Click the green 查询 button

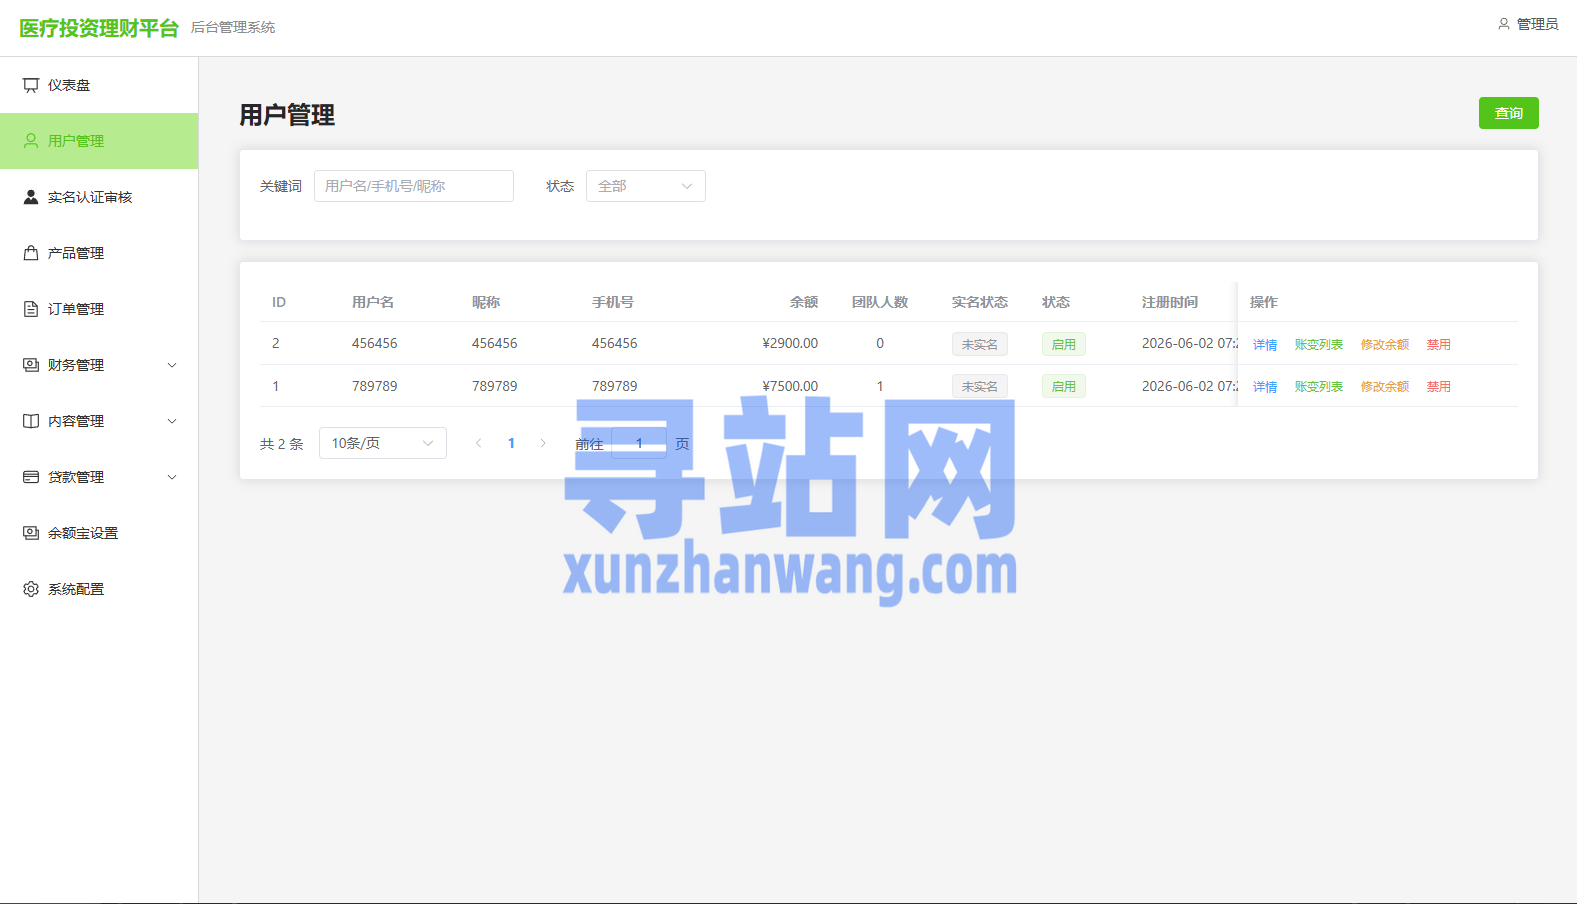pos(1508,113)
